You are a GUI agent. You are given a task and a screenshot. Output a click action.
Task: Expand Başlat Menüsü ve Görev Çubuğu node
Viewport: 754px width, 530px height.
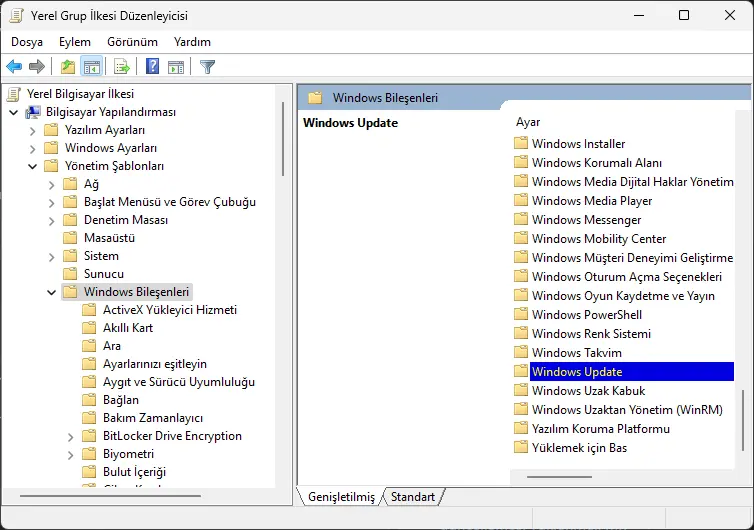(x=51, y=202)
